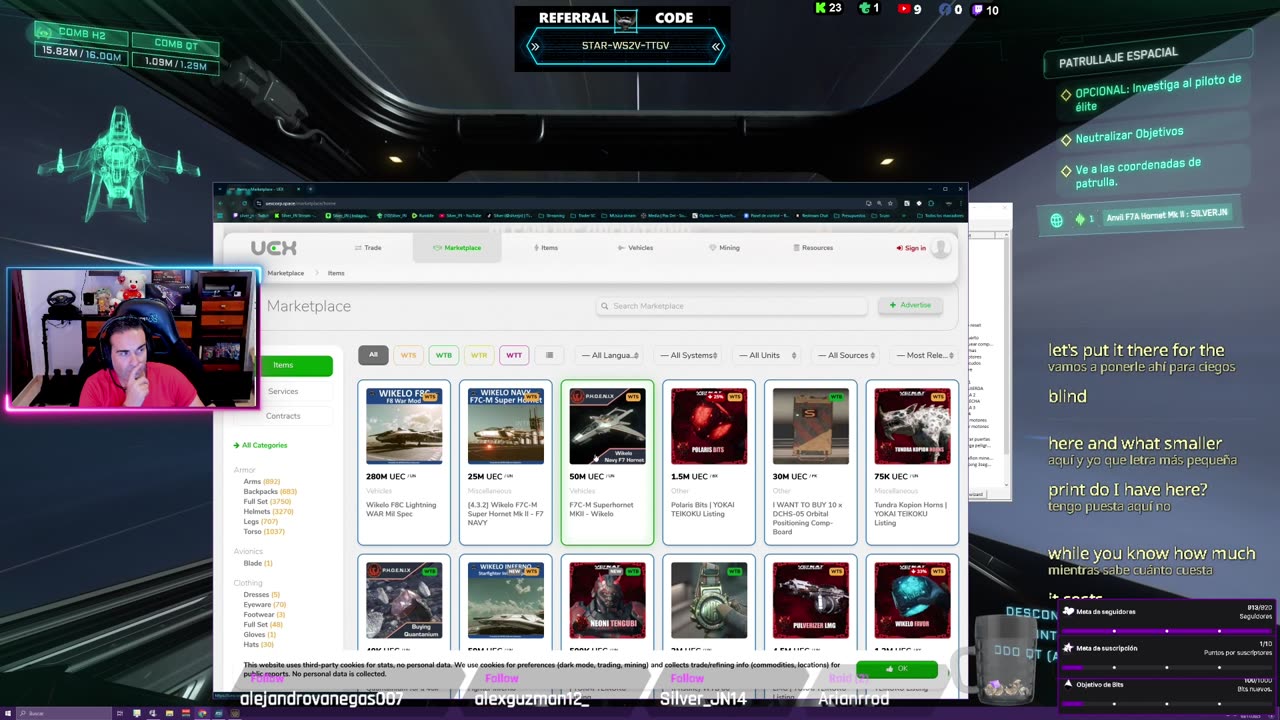
Task: Open the Mining nav tab
Action: tap(724, 248)
